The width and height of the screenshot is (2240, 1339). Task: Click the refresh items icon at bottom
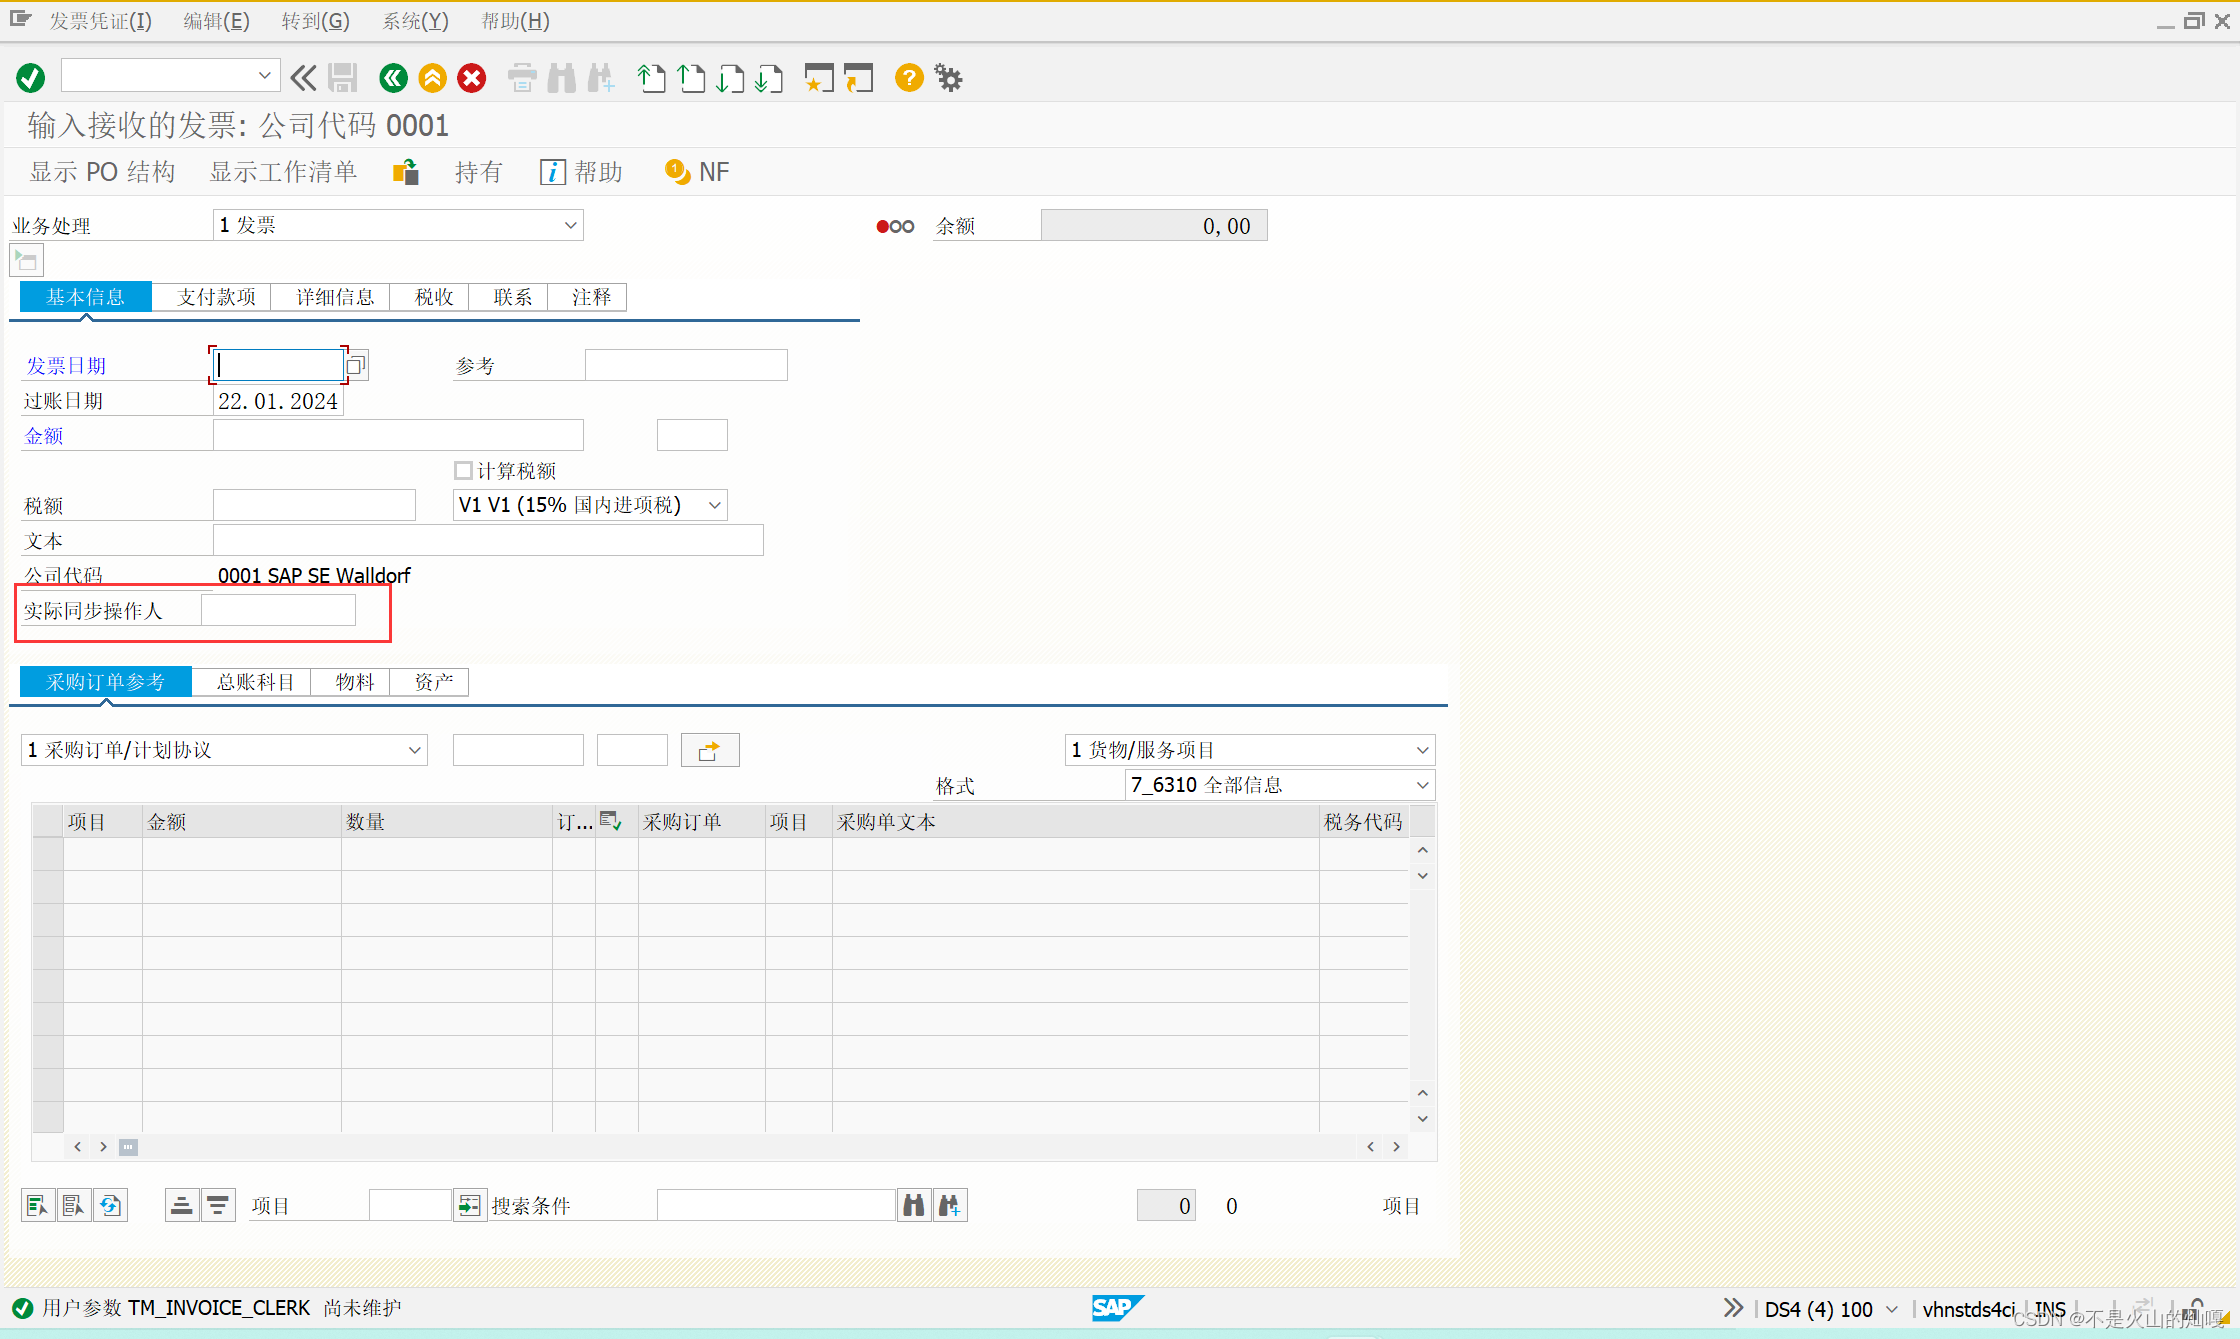(x=110, y=1205)
